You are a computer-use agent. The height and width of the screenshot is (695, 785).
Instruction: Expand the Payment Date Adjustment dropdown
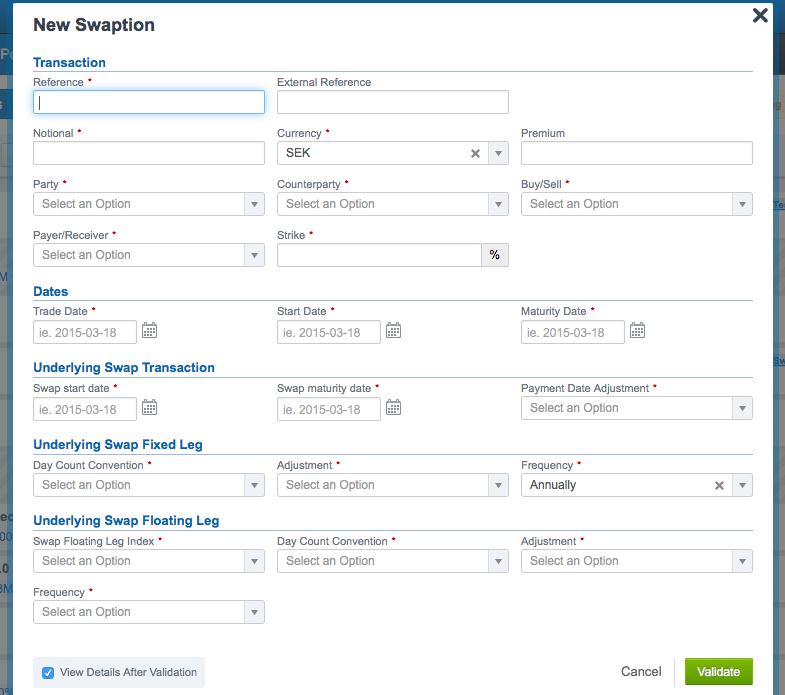[x=636, y=408]
